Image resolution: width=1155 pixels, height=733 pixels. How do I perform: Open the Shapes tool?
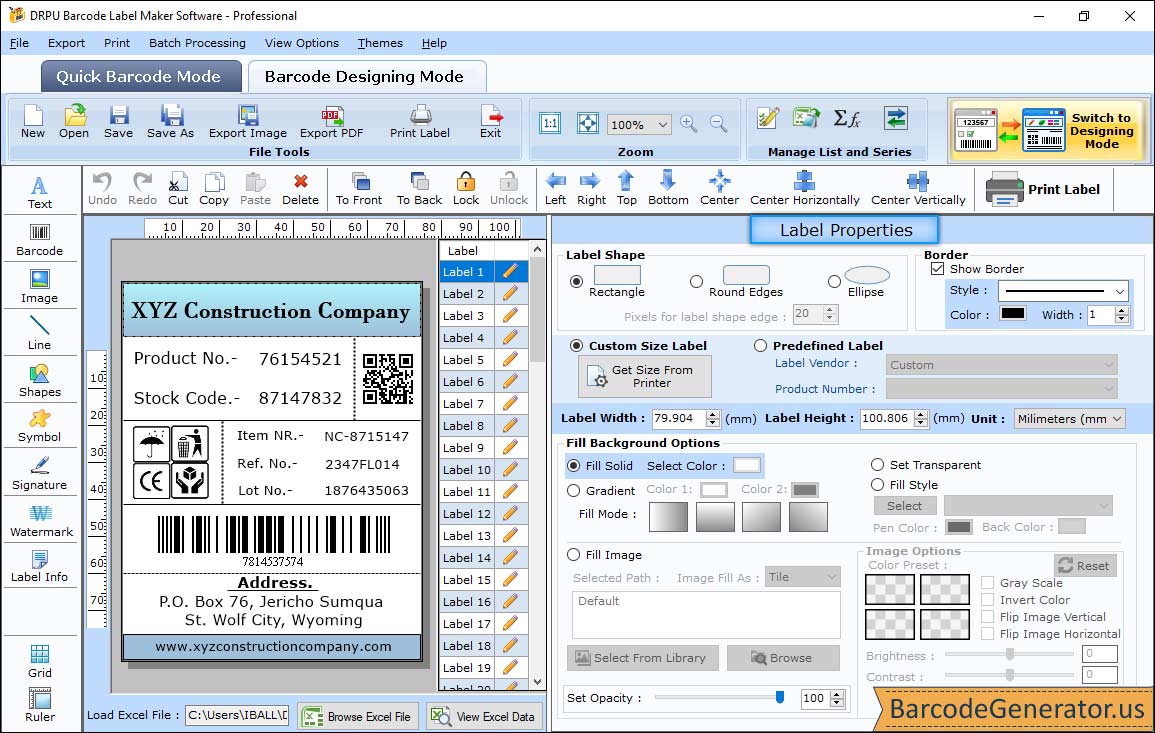[x=40, y=381]
